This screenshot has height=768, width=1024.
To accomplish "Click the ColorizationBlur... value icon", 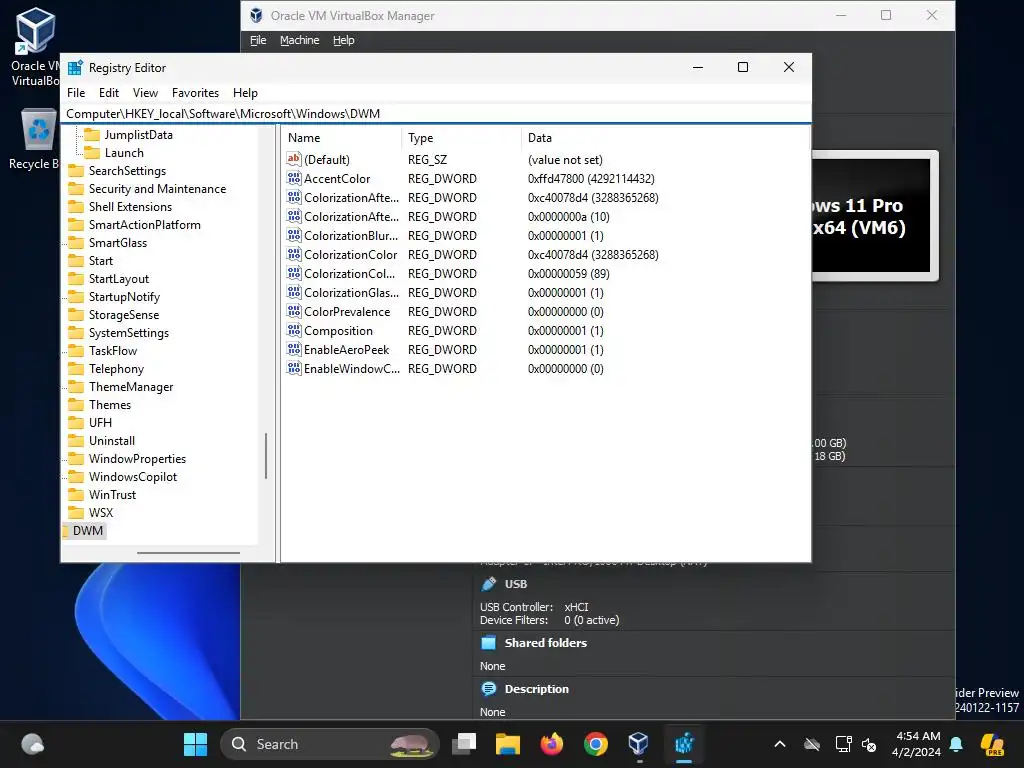I will click(x=294, y=236).
